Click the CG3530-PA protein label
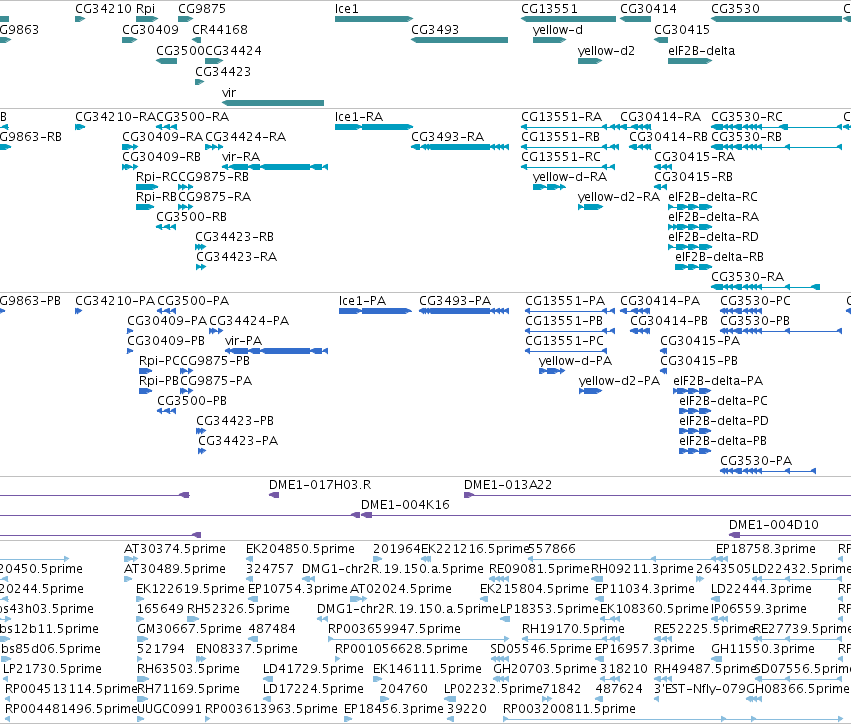851x724 pixels. click(756, 461)
